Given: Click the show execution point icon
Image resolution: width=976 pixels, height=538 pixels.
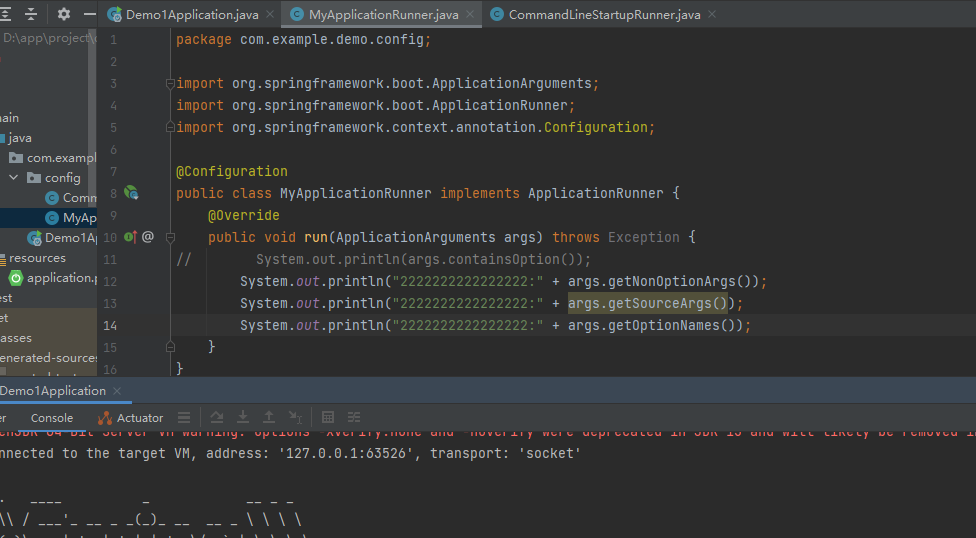Looking at the screenshot, I should [217, 417].
